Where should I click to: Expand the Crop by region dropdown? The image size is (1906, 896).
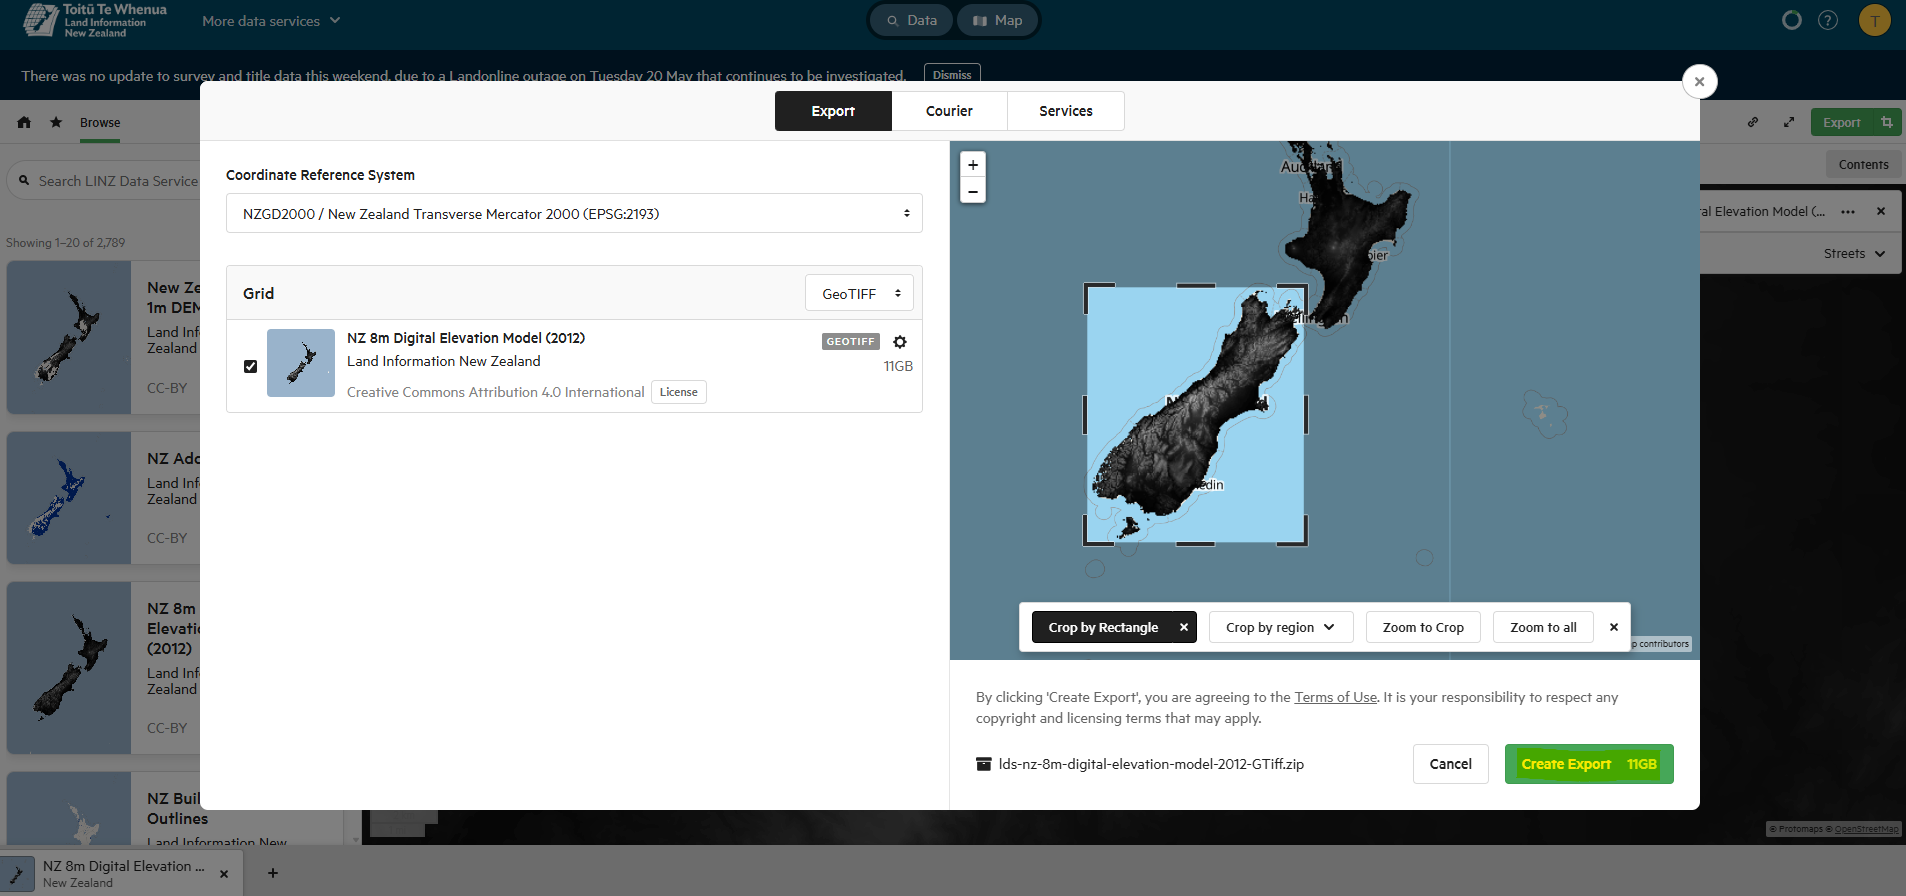(x=1281, y=627)
